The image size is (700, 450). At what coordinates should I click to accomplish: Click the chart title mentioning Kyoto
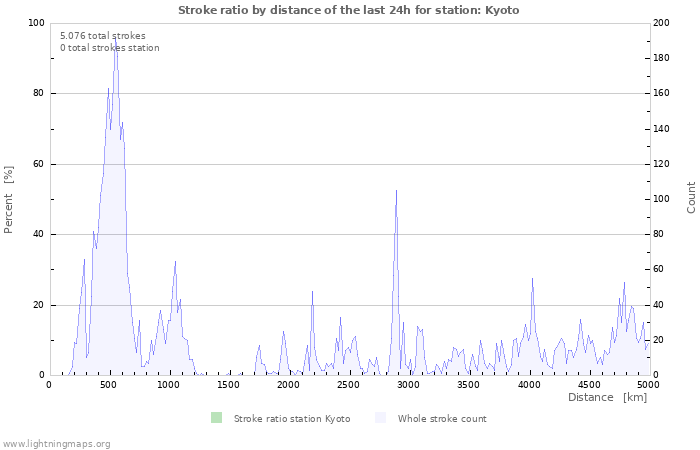click(349, 10)
